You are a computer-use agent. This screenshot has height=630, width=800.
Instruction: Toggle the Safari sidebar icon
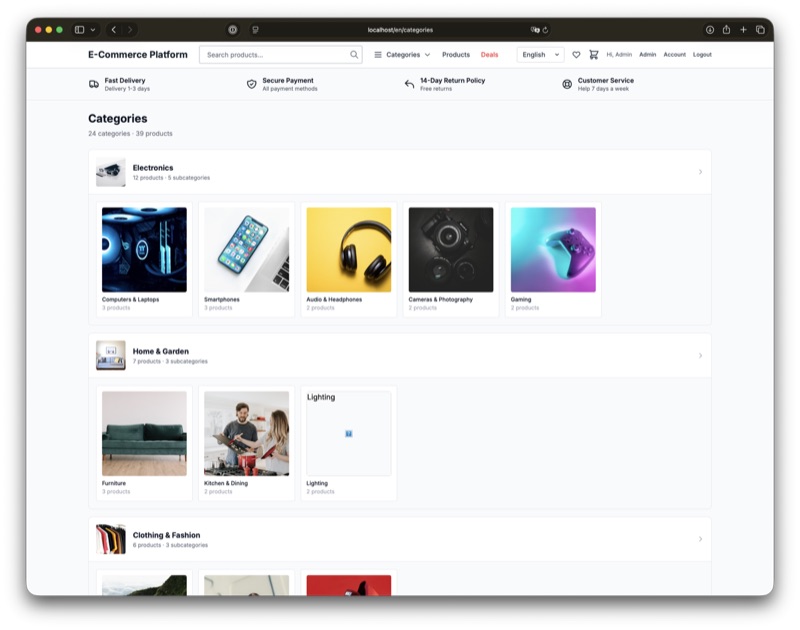point(80,30)
